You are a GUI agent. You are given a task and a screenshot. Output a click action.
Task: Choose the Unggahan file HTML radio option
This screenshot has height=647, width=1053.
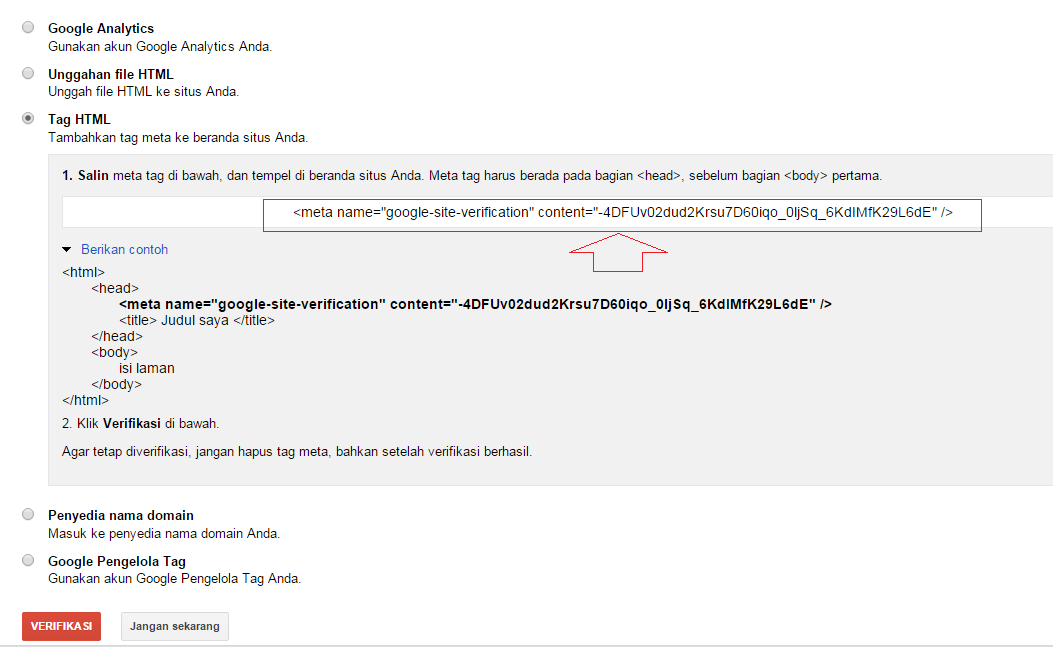point(28,73)
